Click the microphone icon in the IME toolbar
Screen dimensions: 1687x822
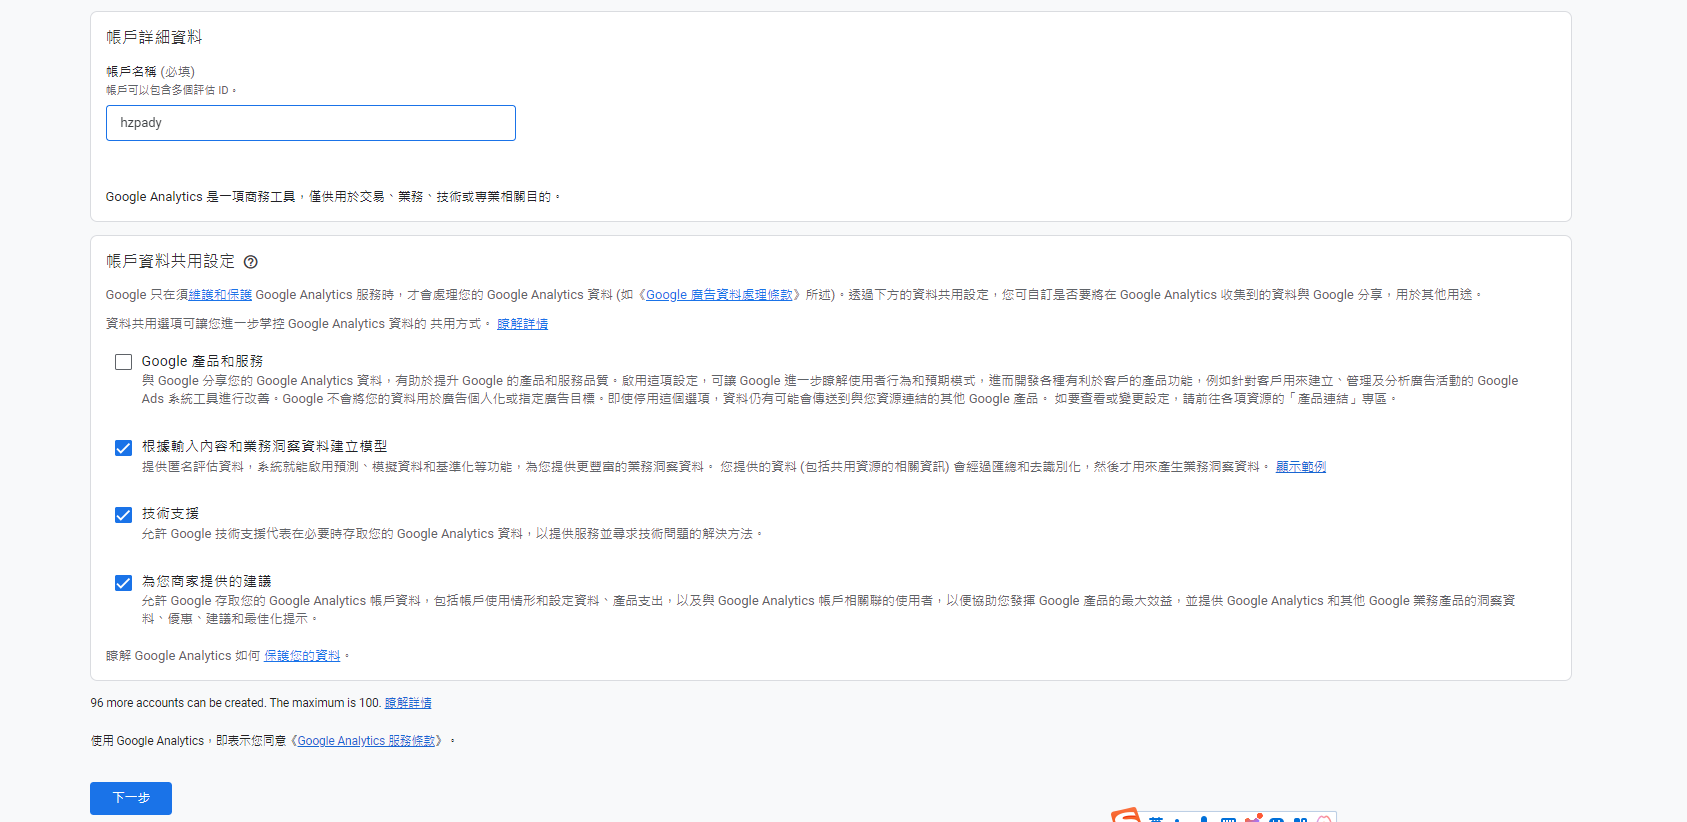coord(1204,819)
